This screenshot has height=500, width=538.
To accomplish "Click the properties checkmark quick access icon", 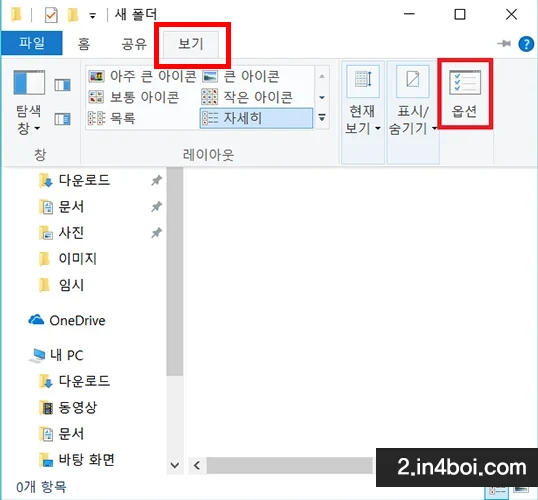I will 51,15.
